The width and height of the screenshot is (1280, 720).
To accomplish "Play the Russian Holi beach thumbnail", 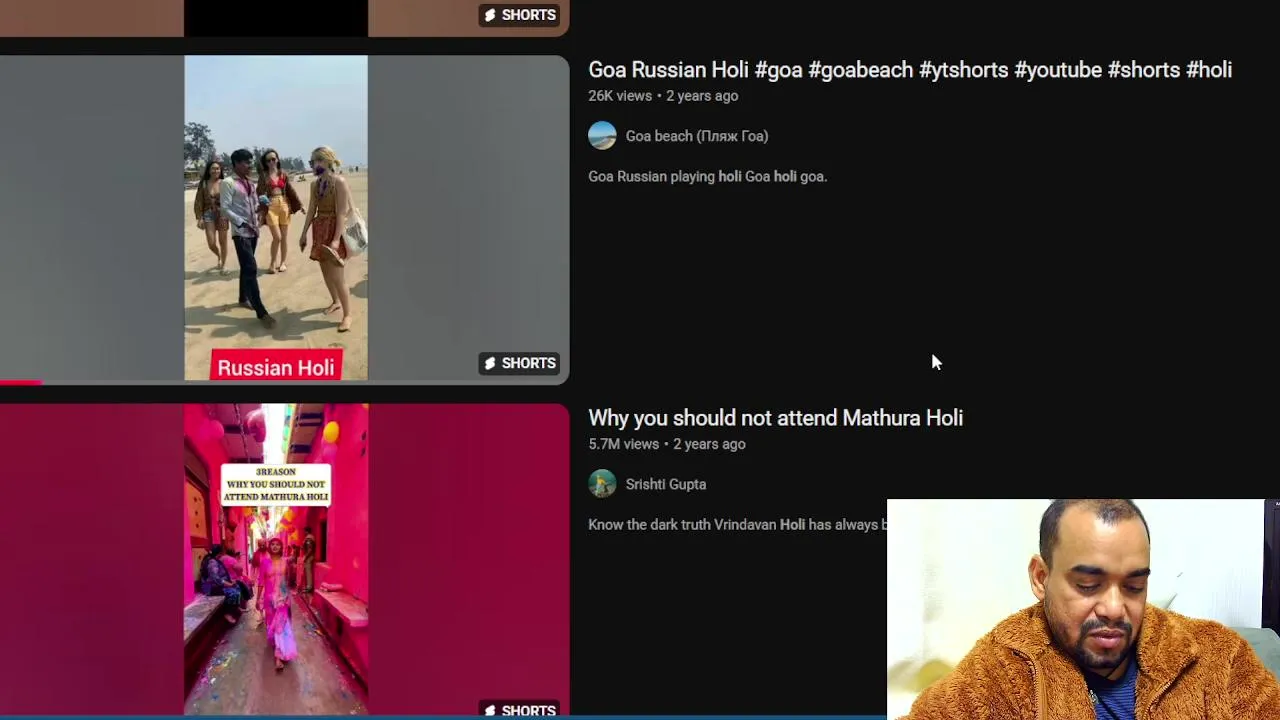I will point(284,219).
